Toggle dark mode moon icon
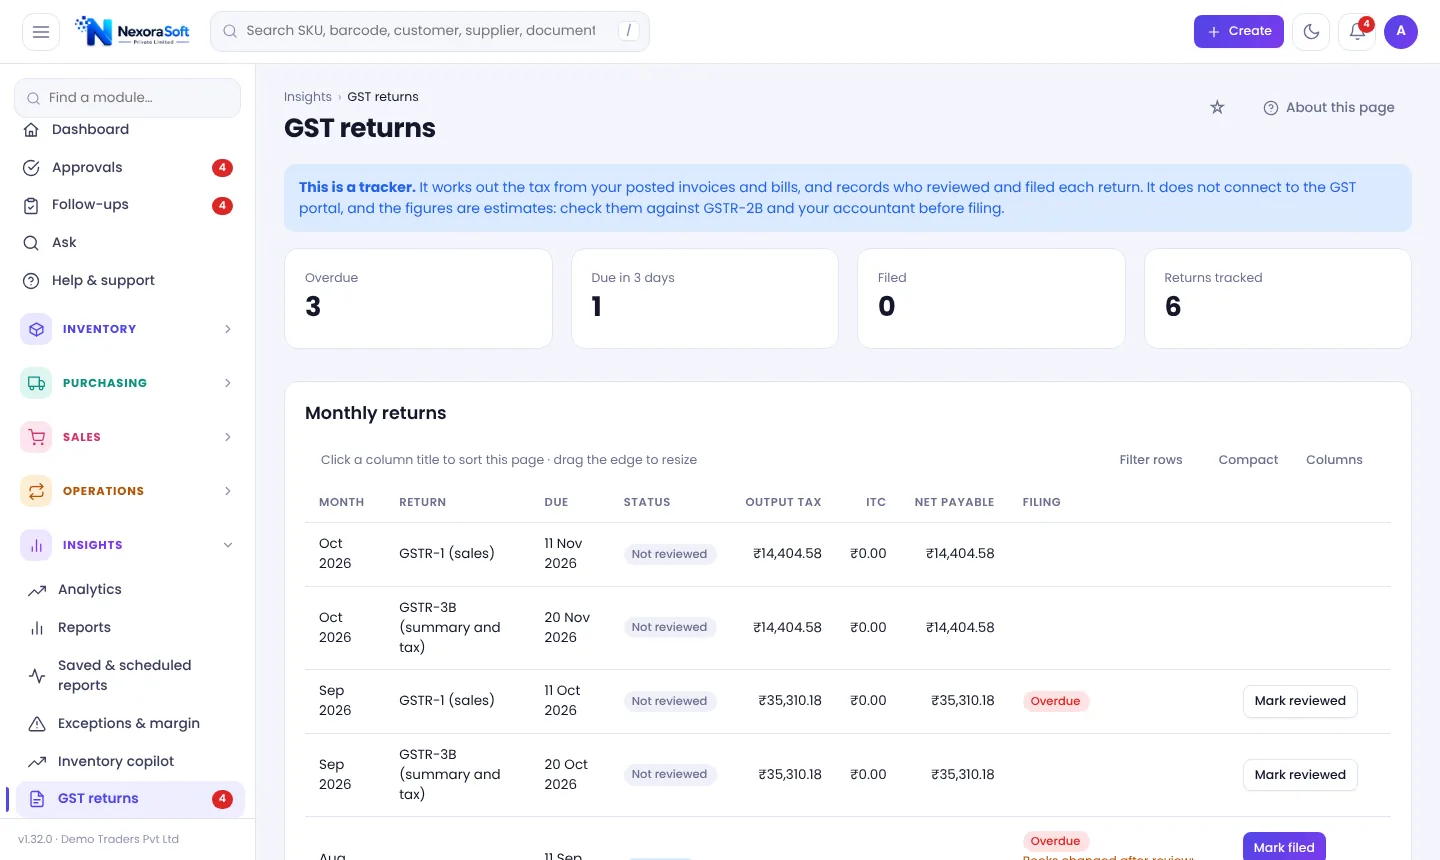The width and height of the screenshot is (1440, 860). pyautogui.click(x=1311, y=32)
